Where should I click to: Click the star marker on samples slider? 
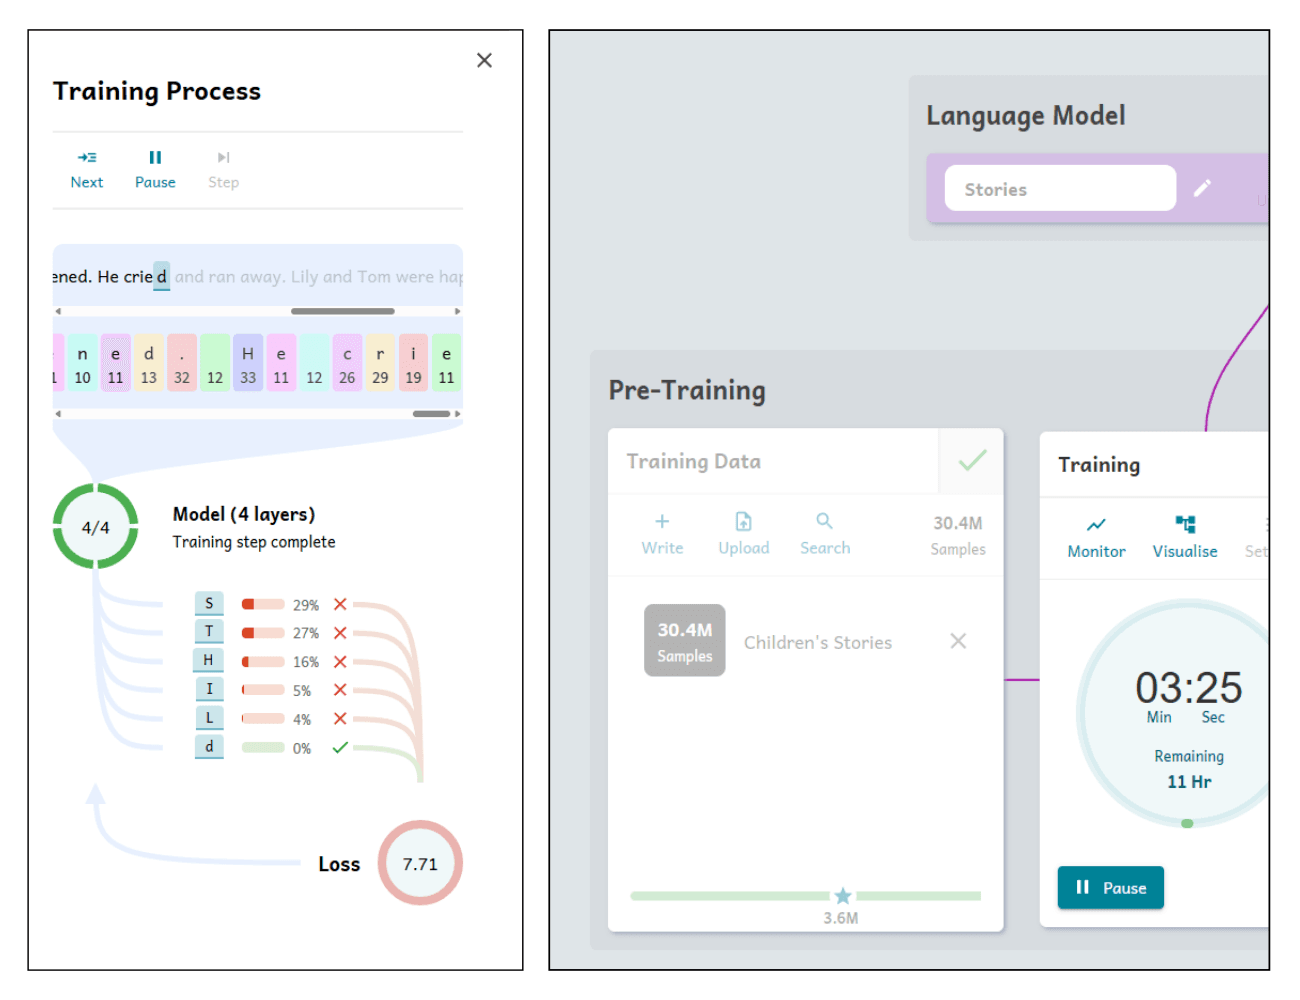tap(843, 896)
